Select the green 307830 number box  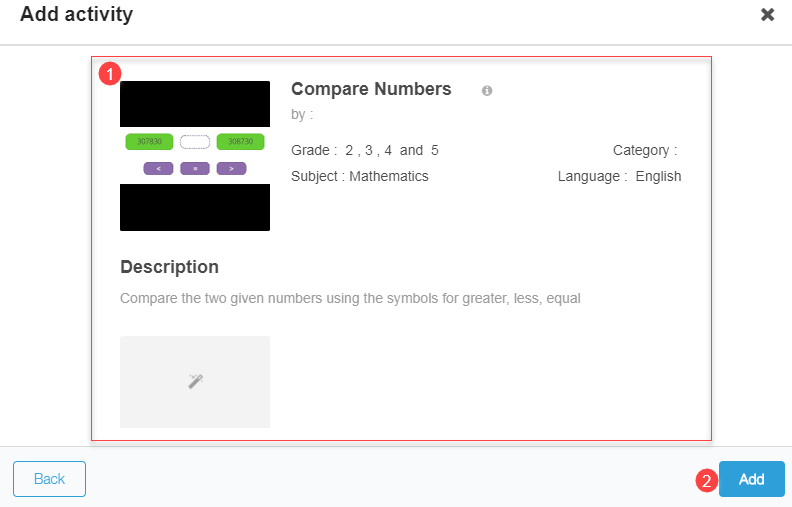tap(149, 142)
